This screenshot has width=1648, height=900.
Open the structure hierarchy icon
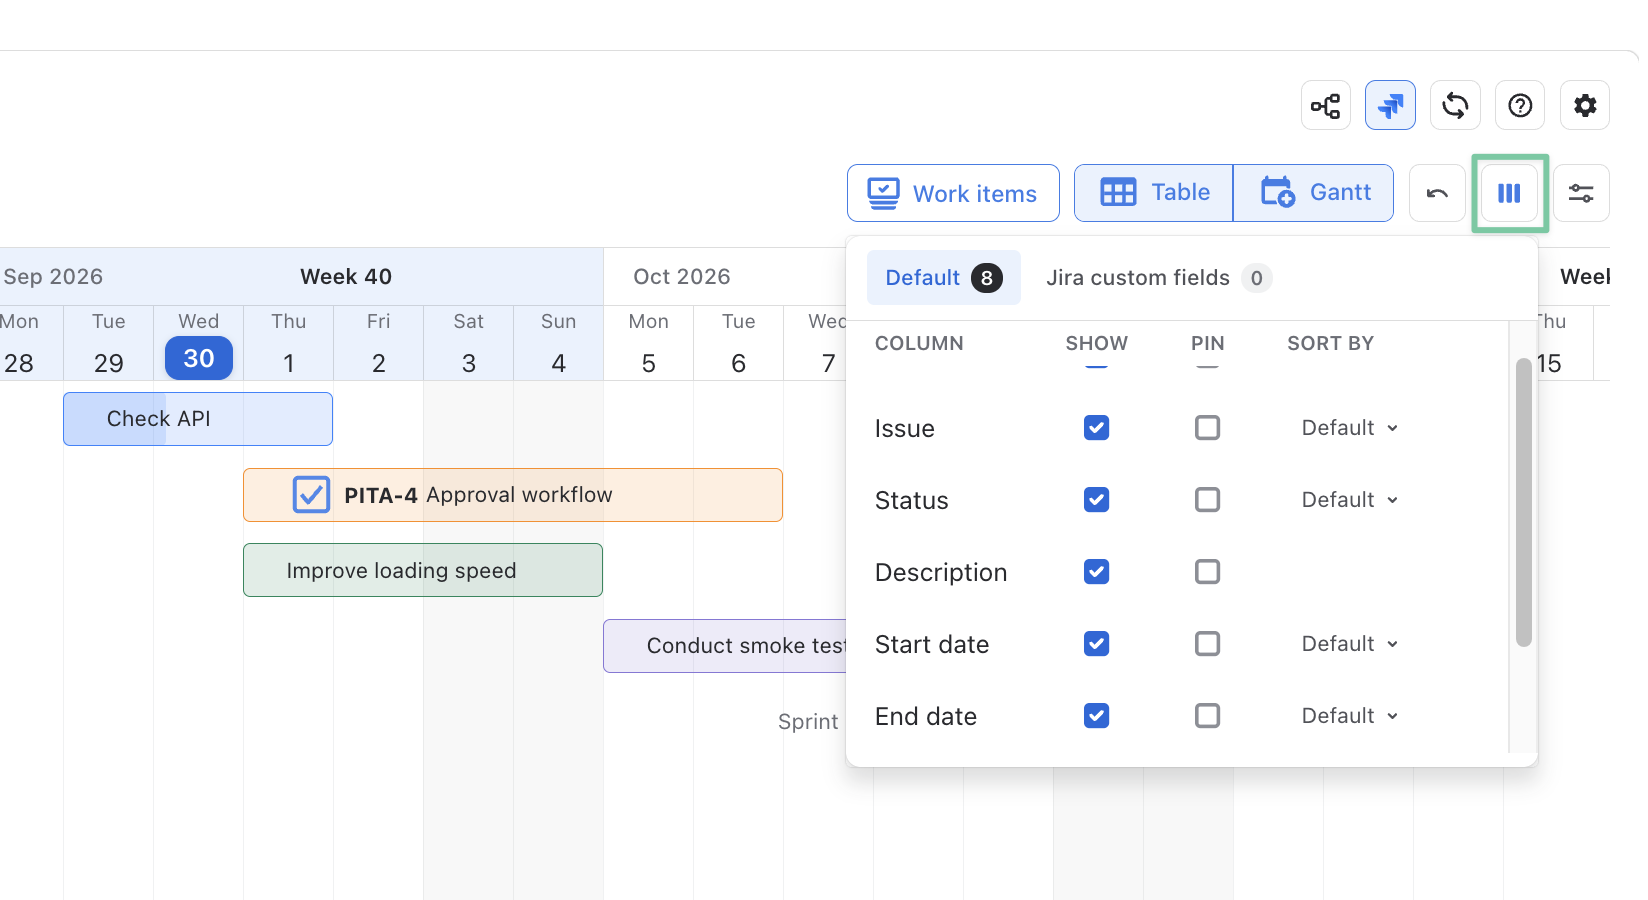tap(1326, 105)
